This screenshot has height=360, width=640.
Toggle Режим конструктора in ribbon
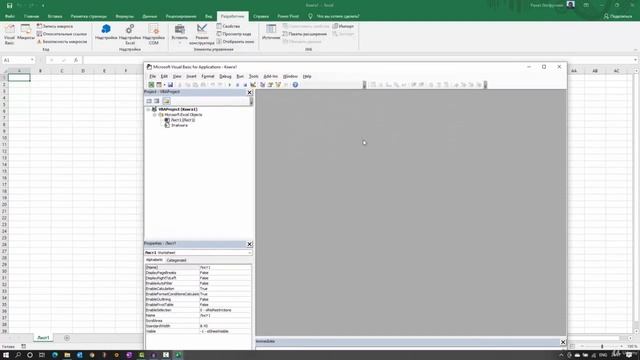(x=202, y=34)
